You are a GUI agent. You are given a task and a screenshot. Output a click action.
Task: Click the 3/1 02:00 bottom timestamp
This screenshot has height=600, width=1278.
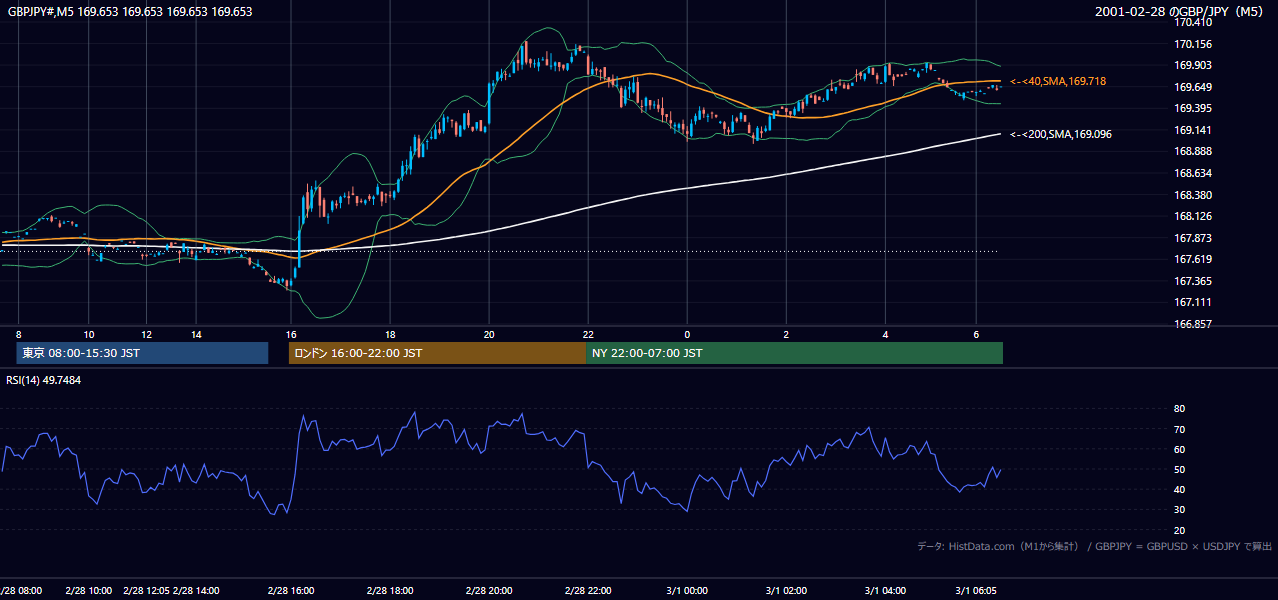coord(786,591)
